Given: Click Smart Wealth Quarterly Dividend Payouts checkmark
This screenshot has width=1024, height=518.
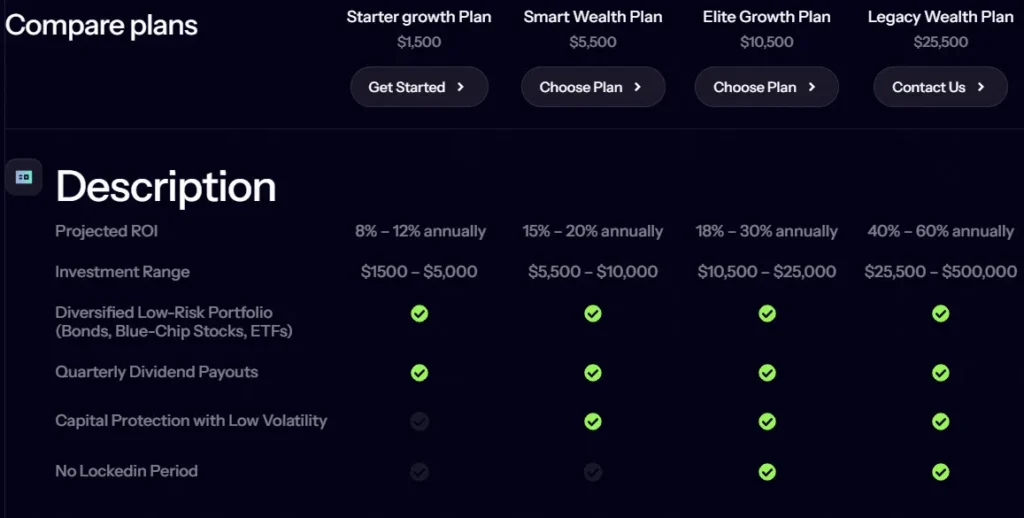Looking at the screenshot, I should pyautogui.click(x=593, y=373).
